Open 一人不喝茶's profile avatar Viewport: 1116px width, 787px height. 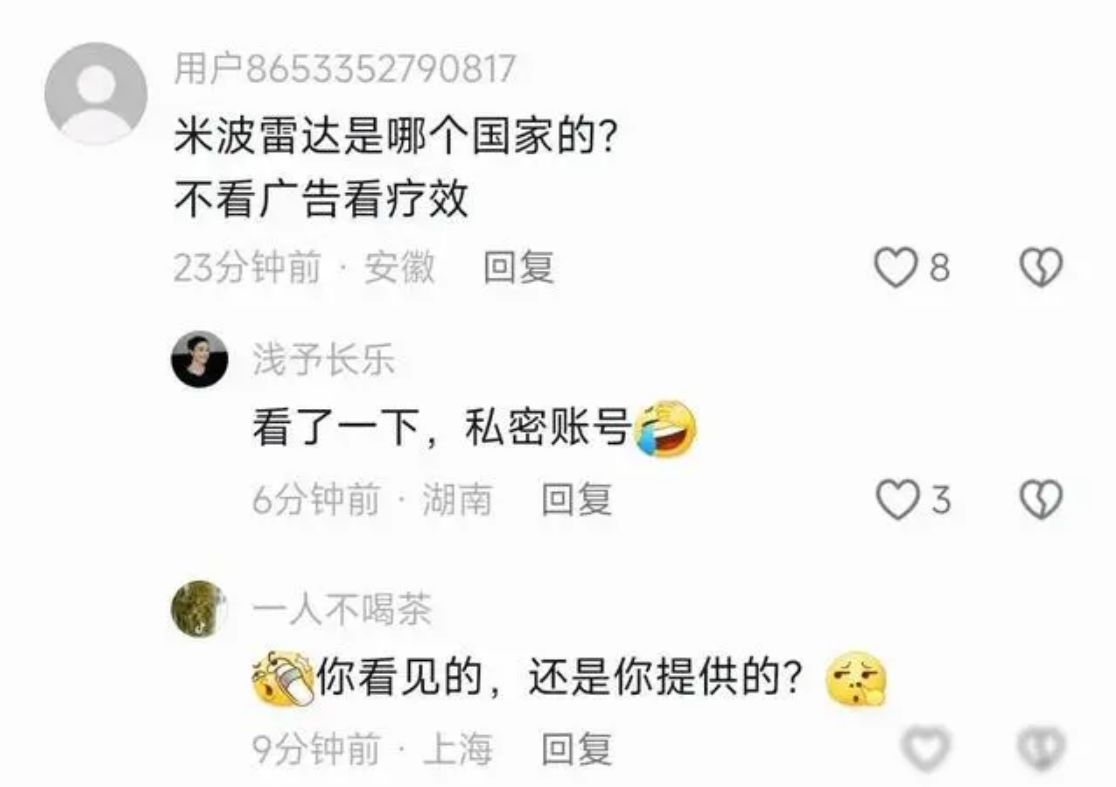[x=199, y=608]
